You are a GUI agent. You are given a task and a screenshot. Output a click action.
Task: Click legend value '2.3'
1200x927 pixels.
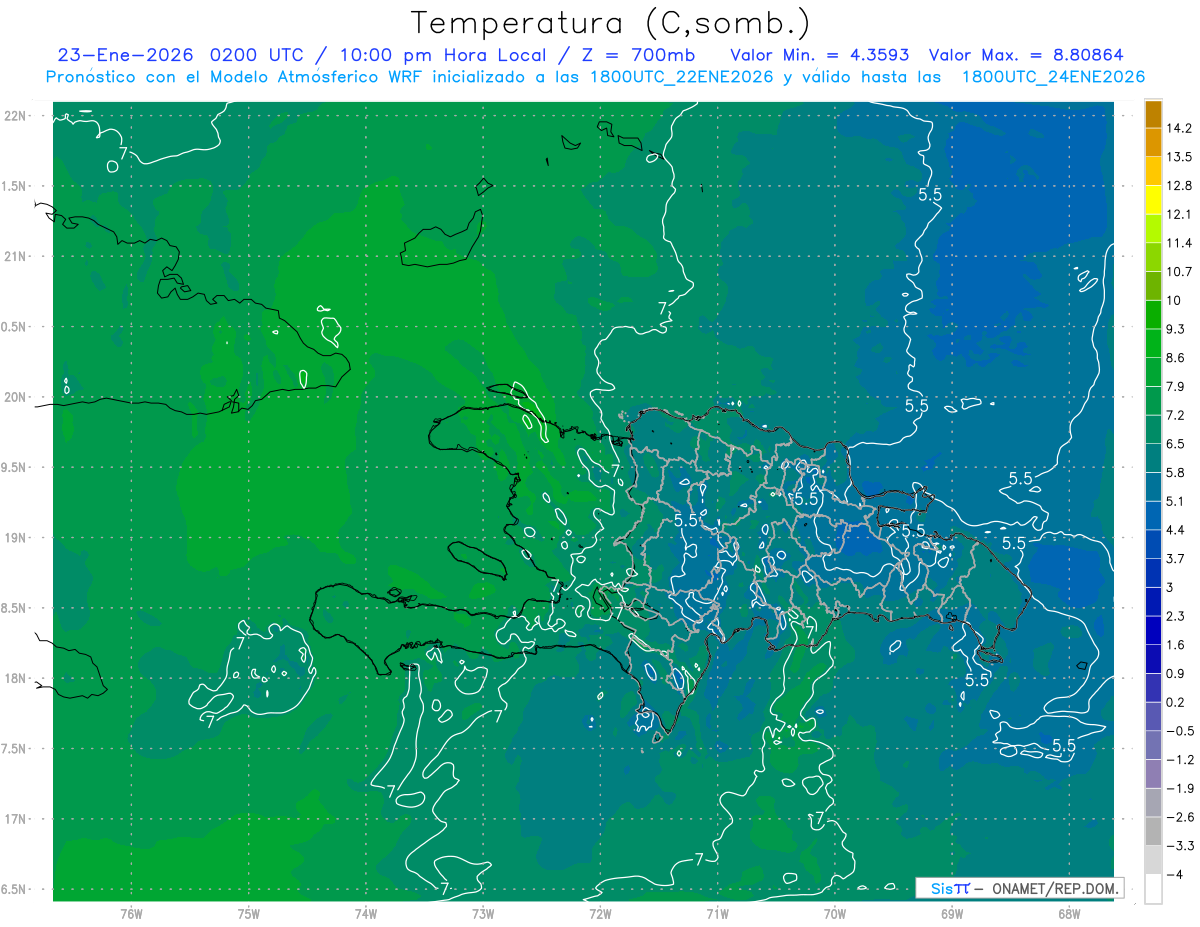1174,616
